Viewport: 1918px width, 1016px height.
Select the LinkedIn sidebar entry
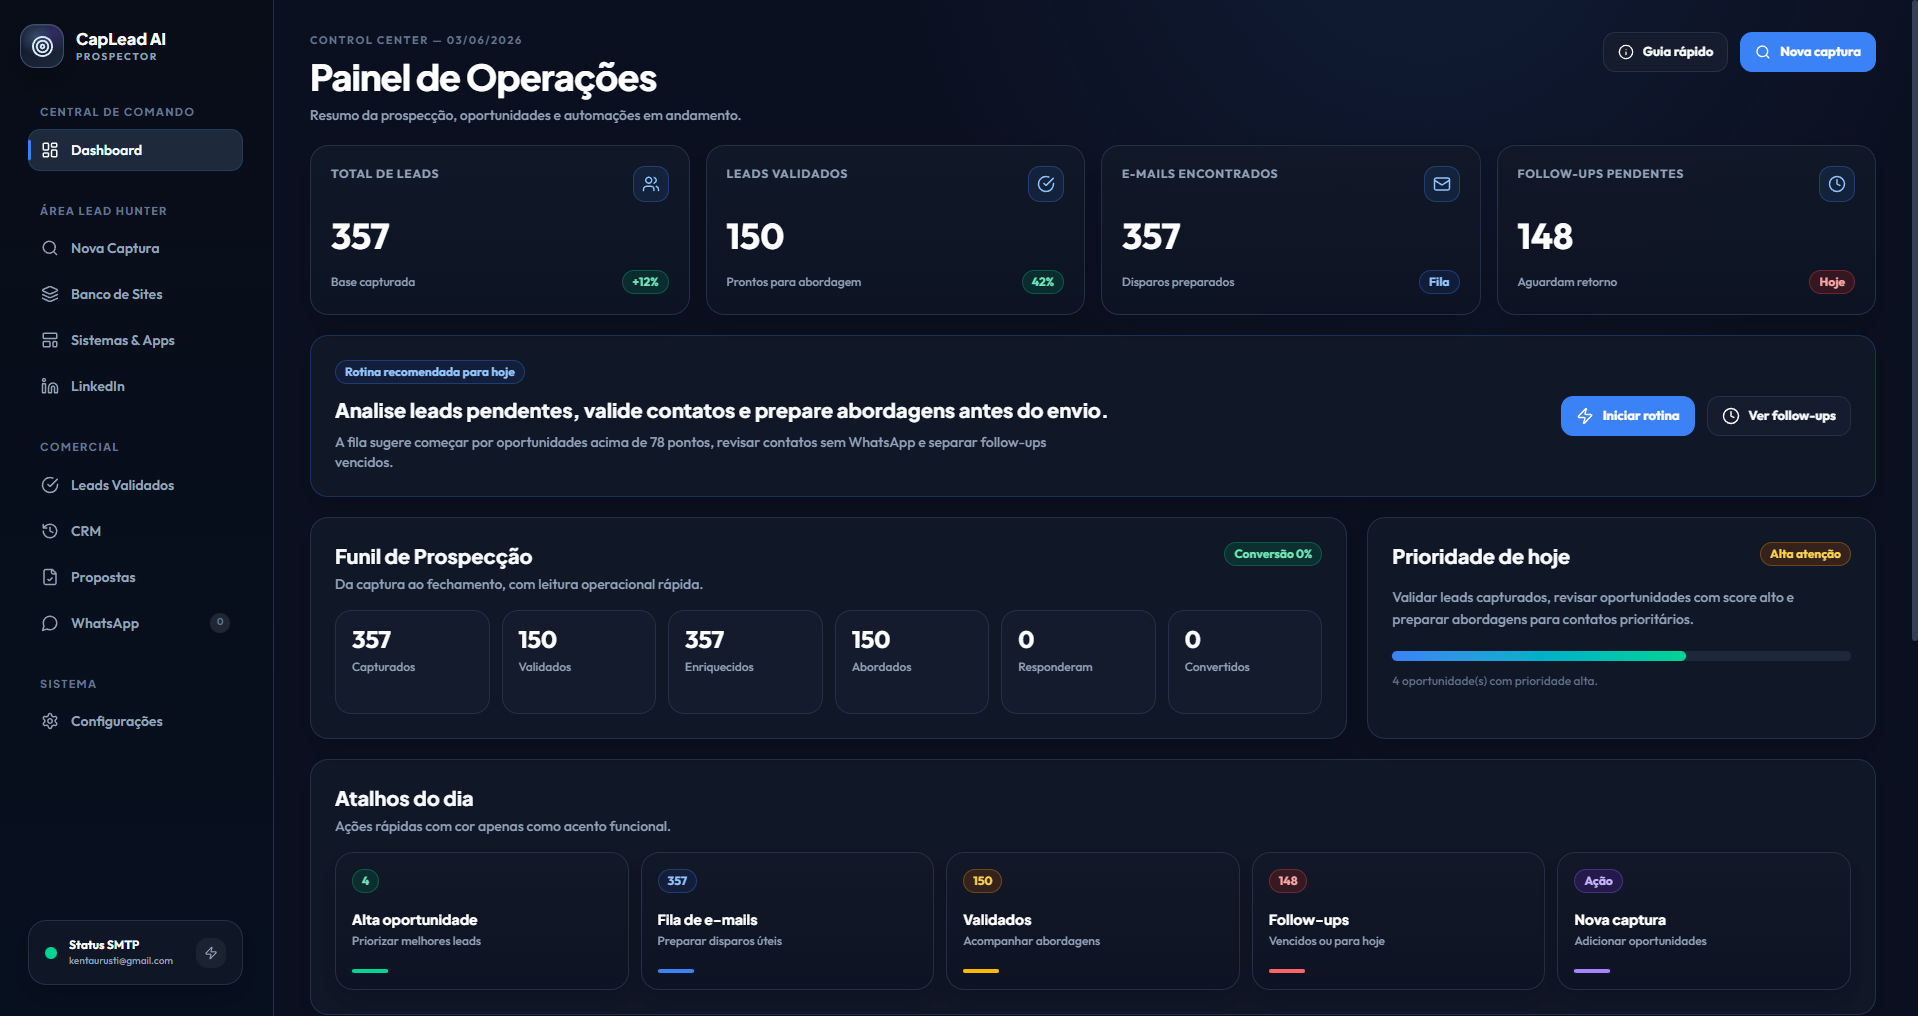[x=135, y=386]
